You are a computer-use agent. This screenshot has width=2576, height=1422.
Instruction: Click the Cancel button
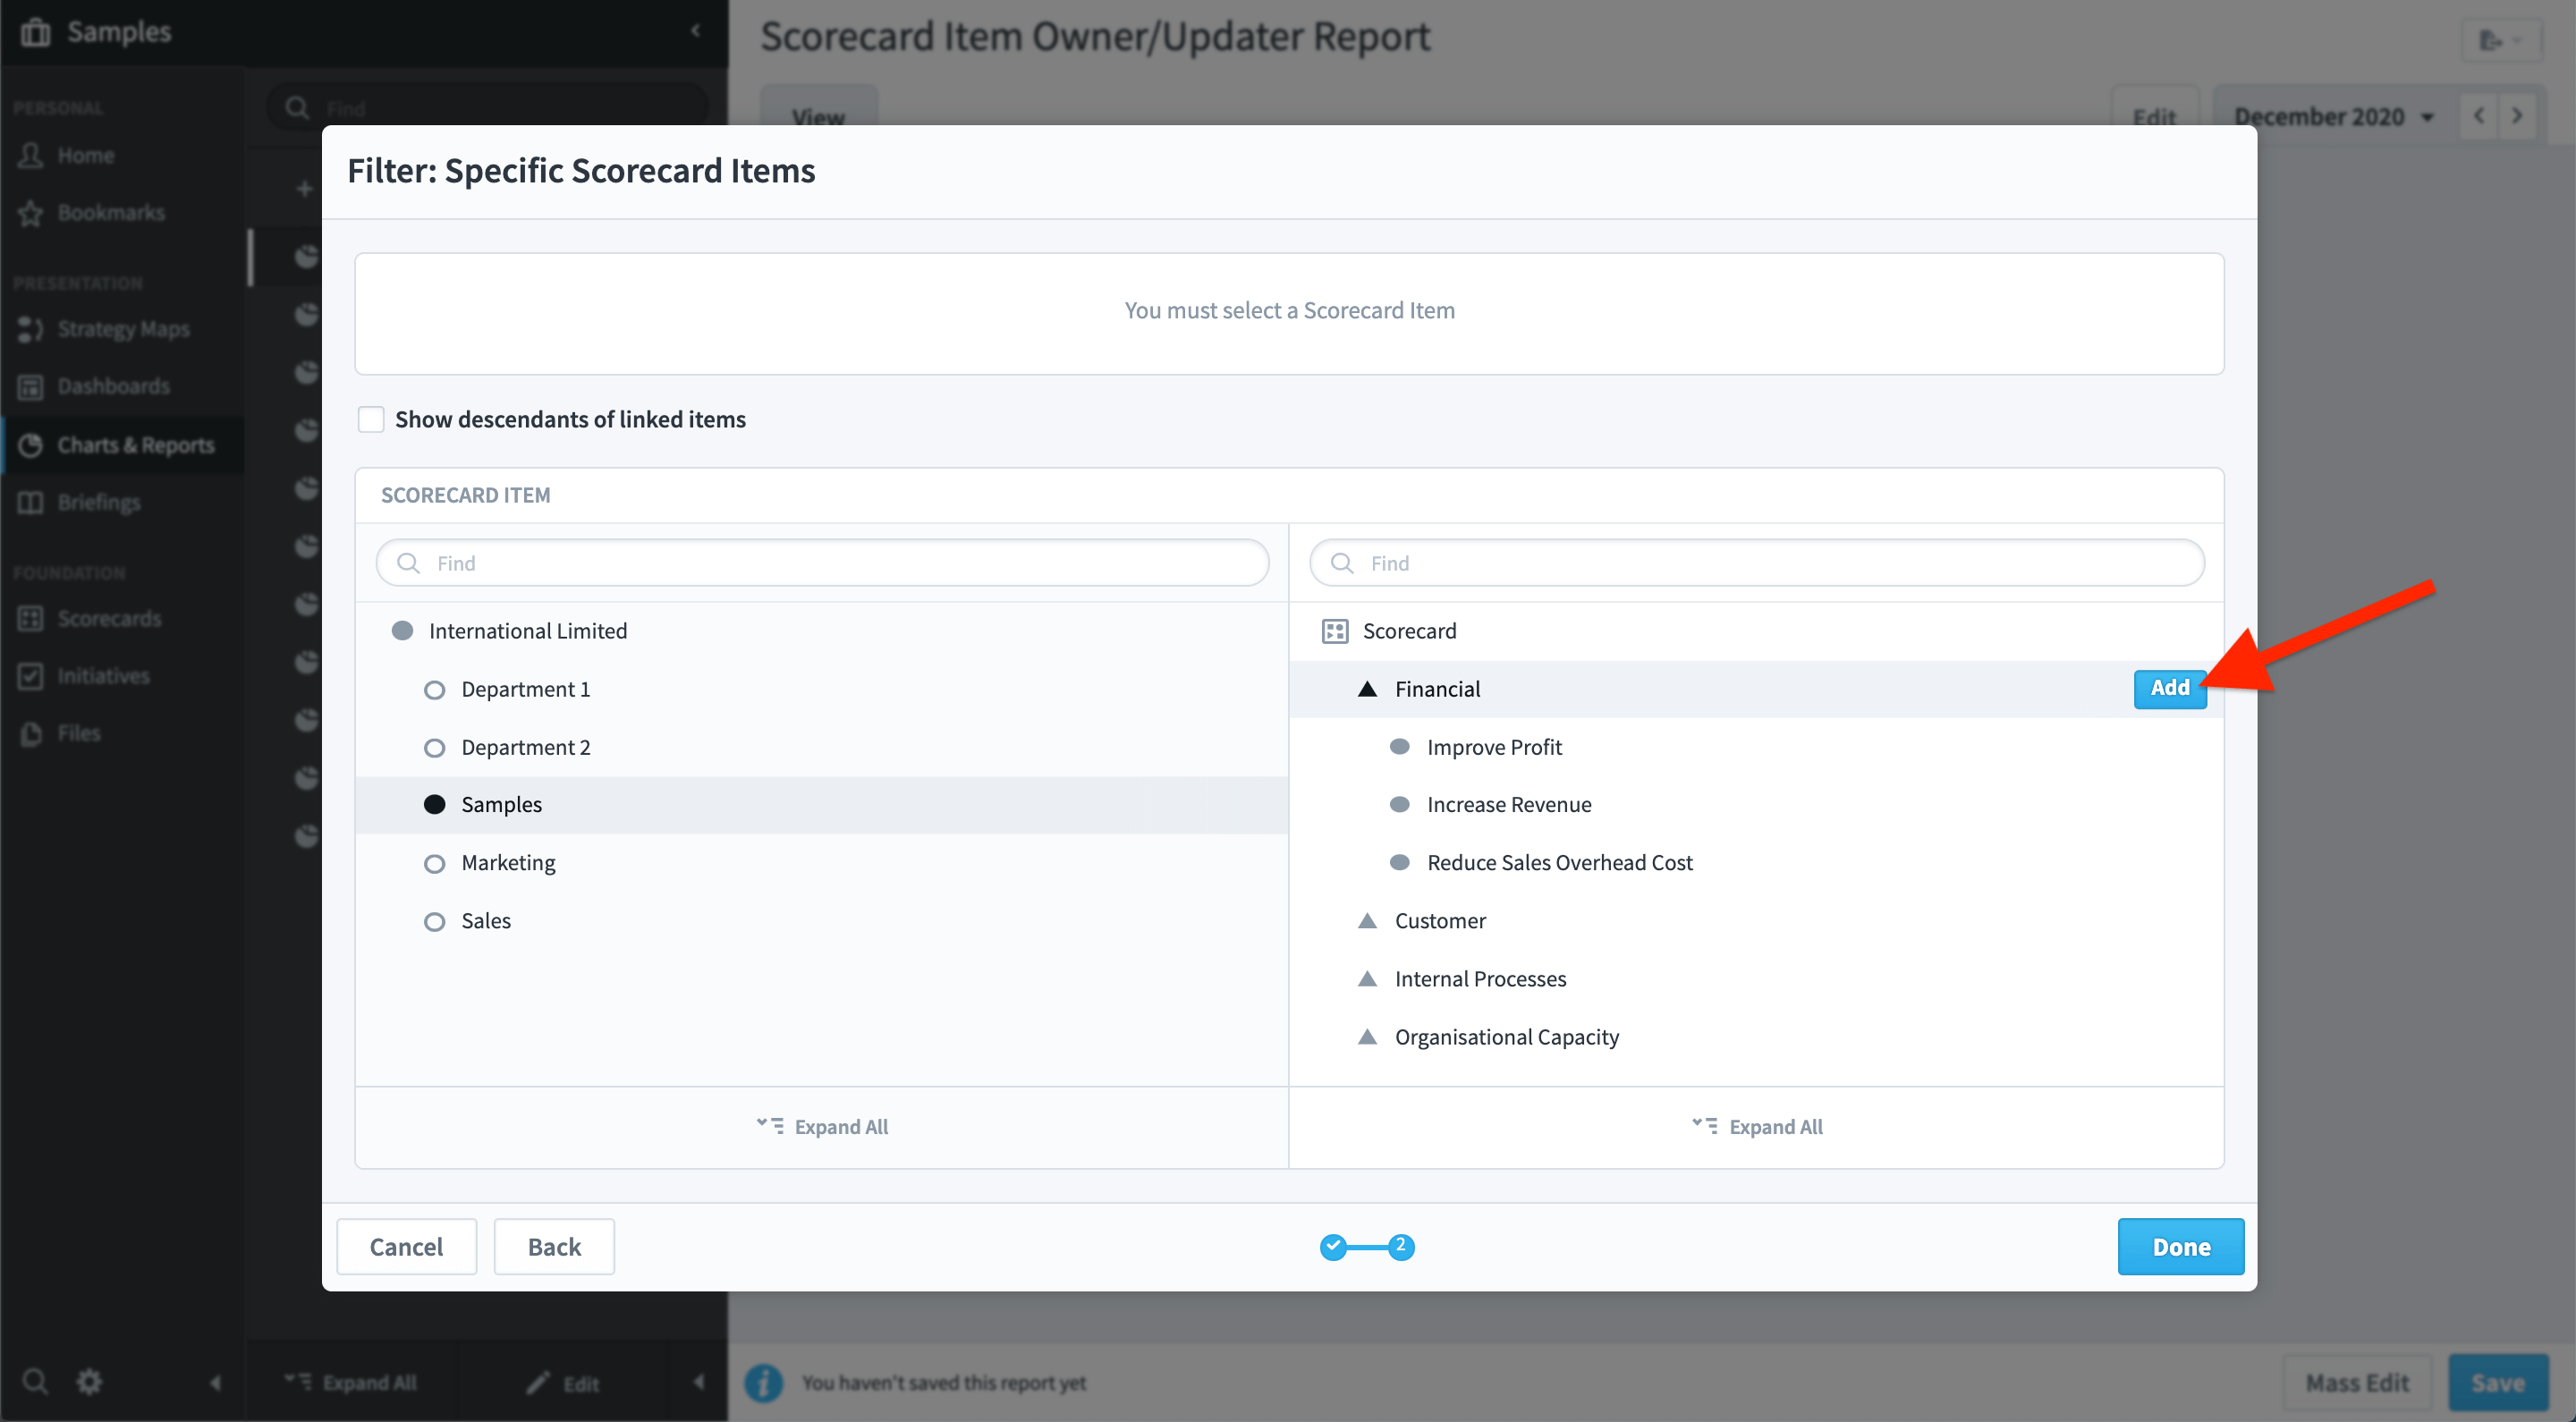406,1246
